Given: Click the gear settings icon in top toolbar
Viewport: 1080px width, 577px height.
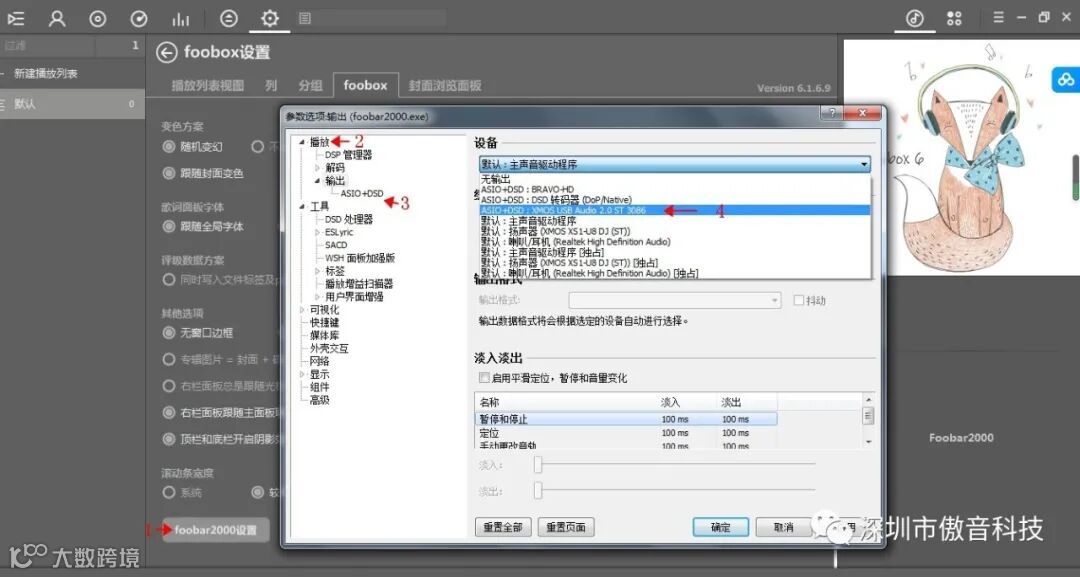Looking at the screenshot, I should 270,19.
